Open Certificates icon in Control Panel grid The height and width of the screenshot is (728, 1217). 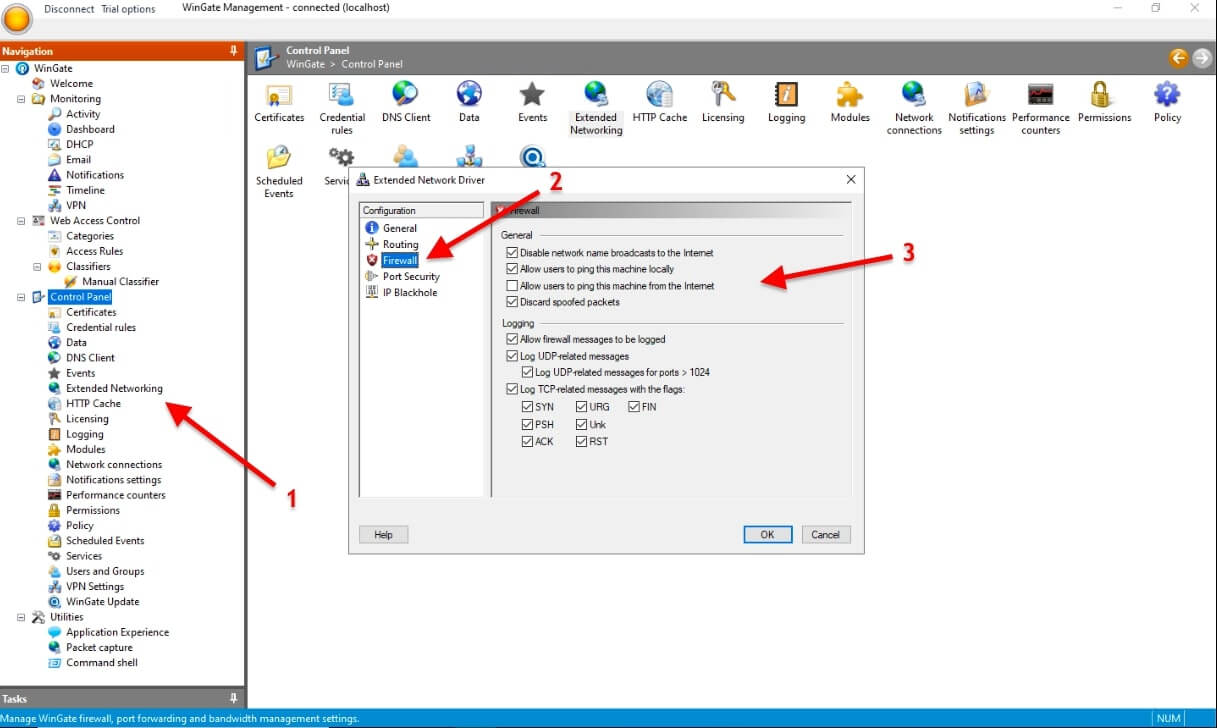tap(279, 102)
